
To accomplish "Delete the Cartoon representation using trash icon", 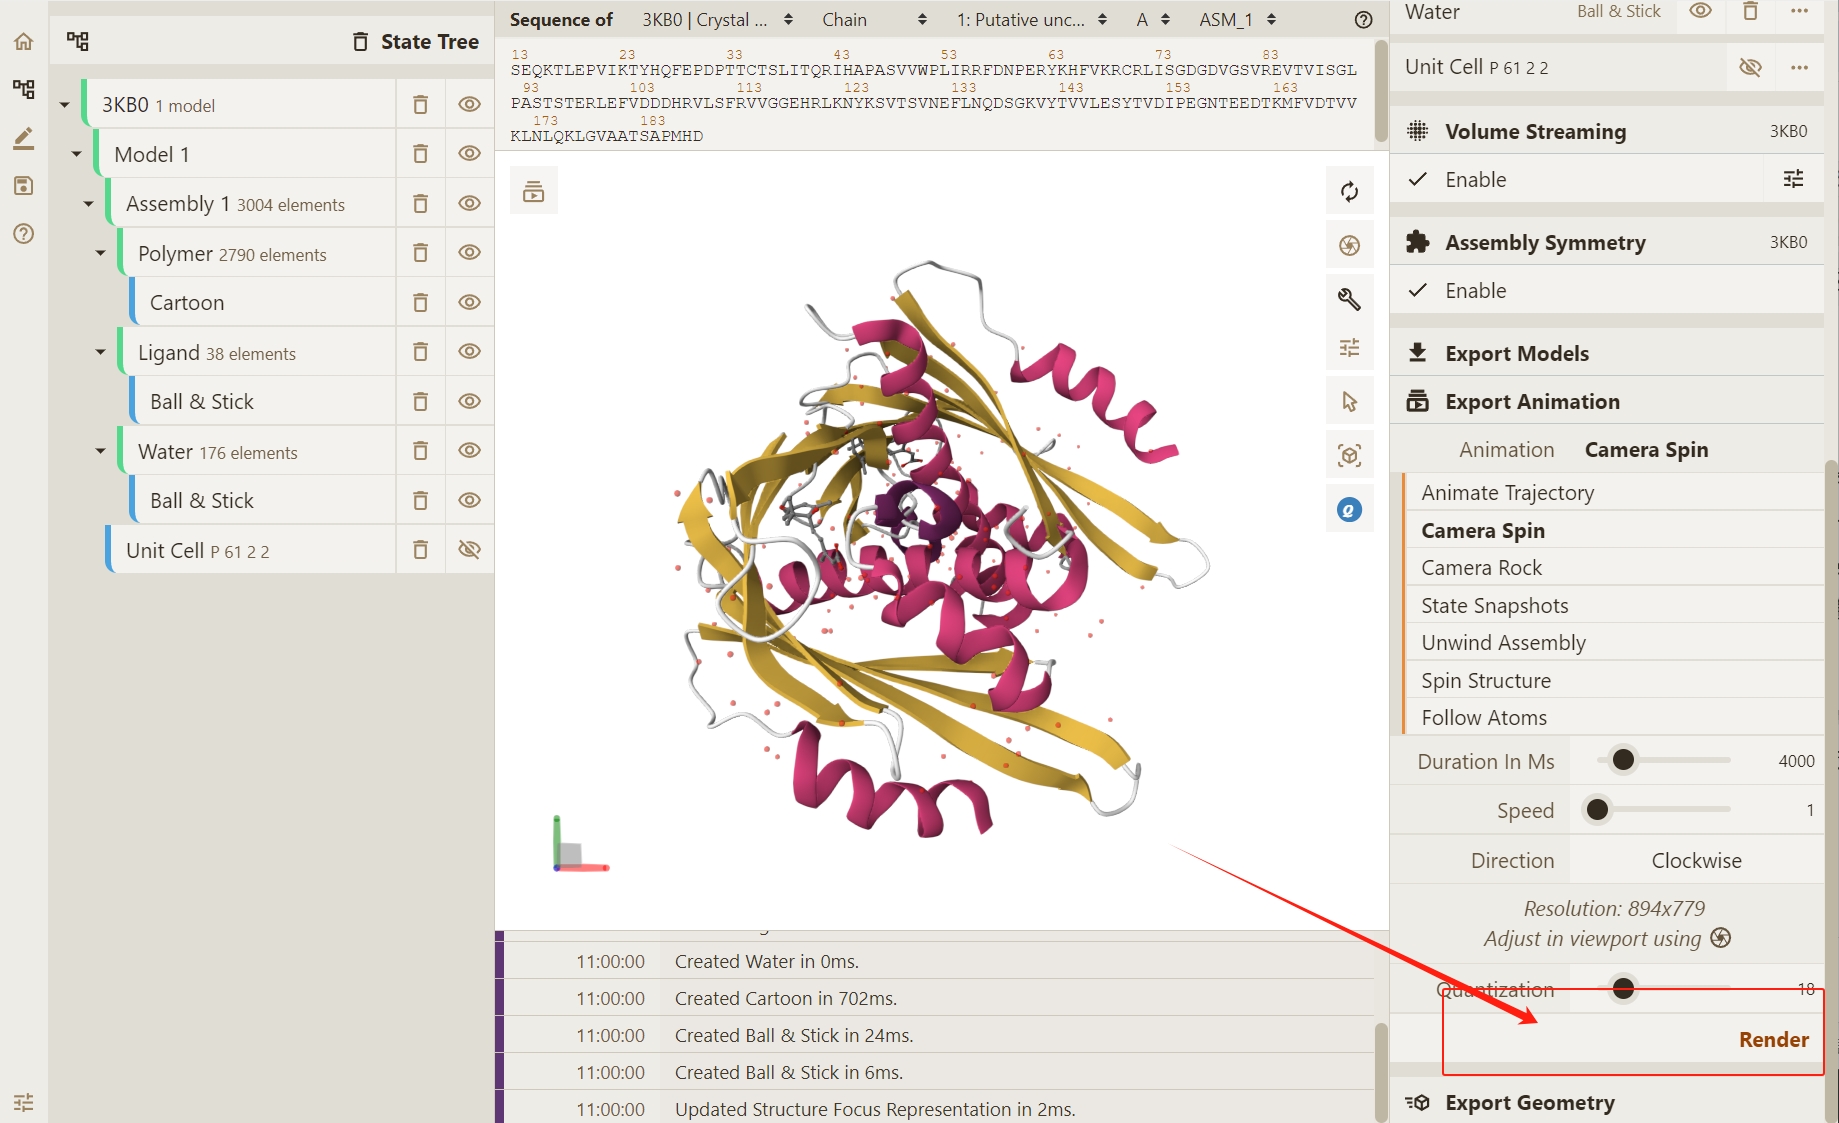I will coord(420,303).
